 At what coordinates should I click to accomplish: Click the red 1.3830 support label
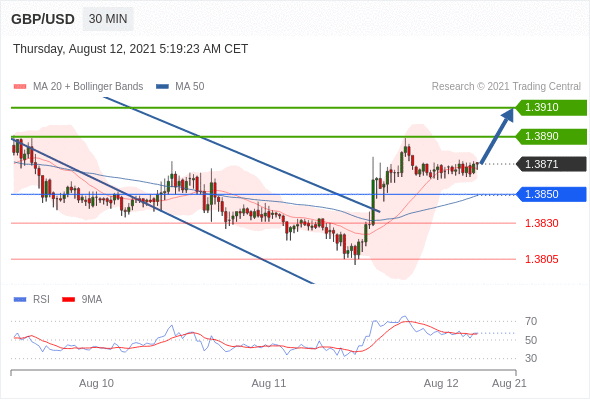coord(542,223)
